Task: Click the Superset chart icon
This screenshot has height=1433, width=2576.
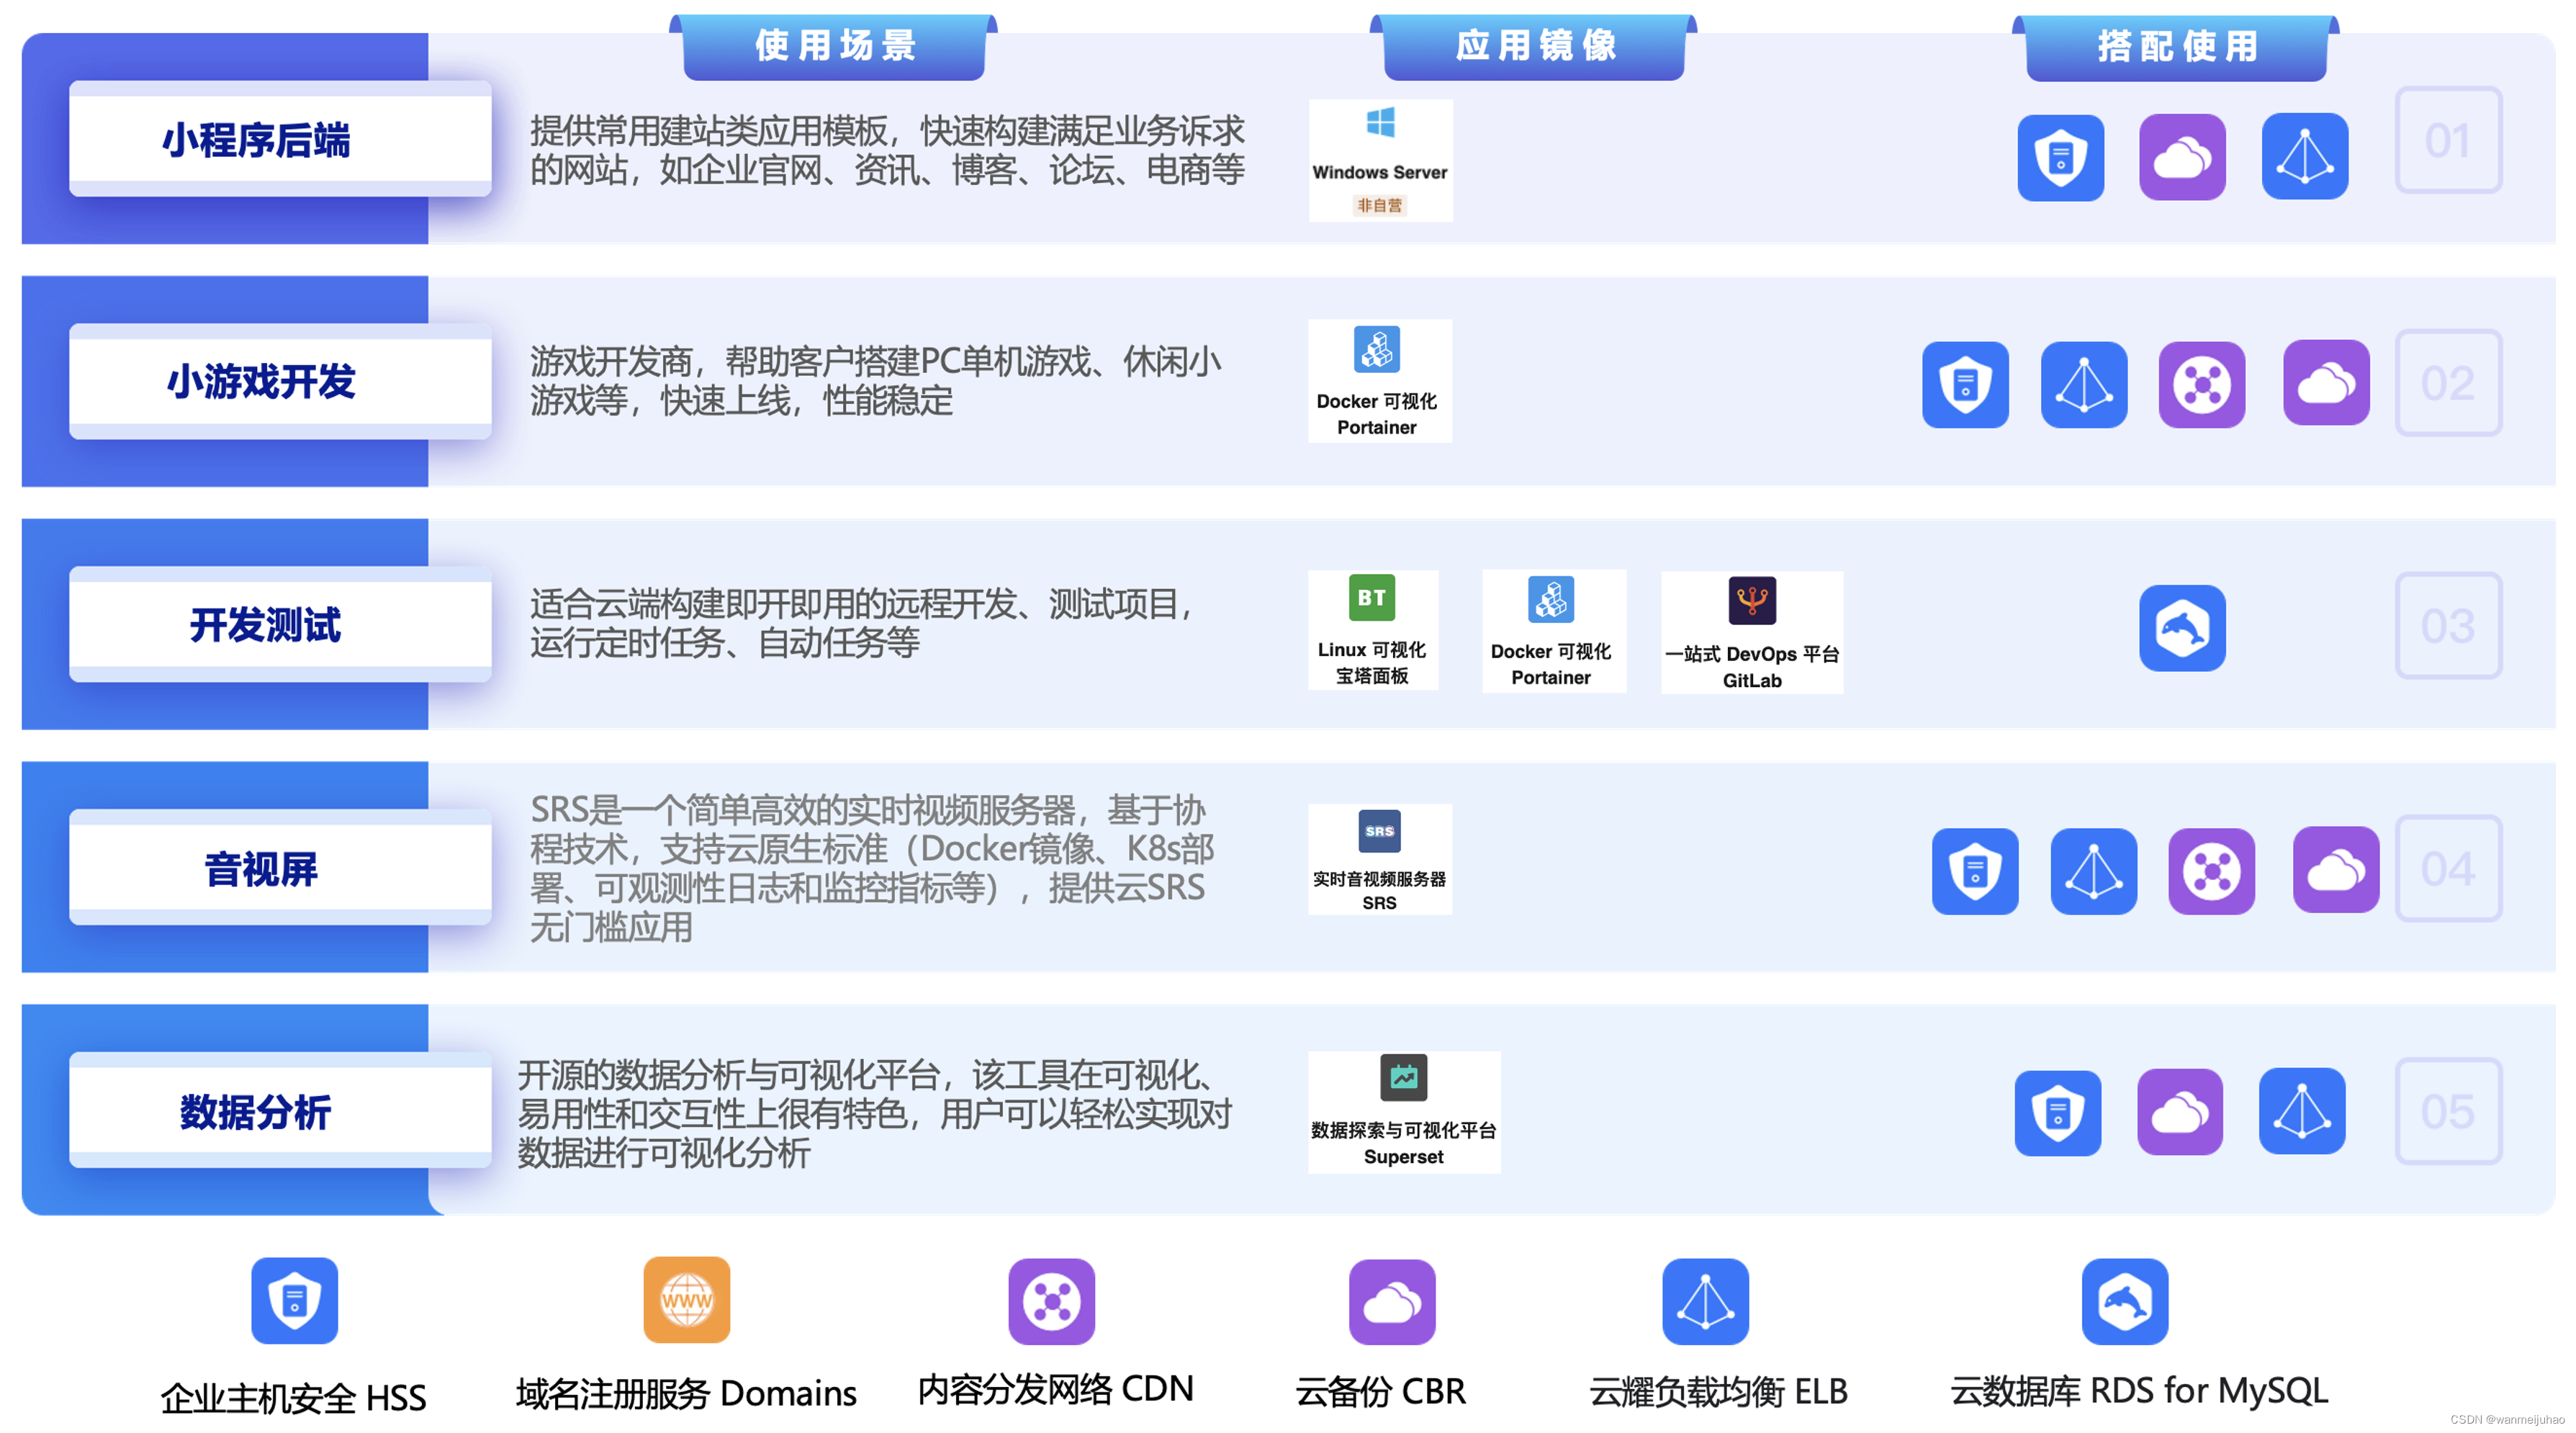Action: 1404,1078
